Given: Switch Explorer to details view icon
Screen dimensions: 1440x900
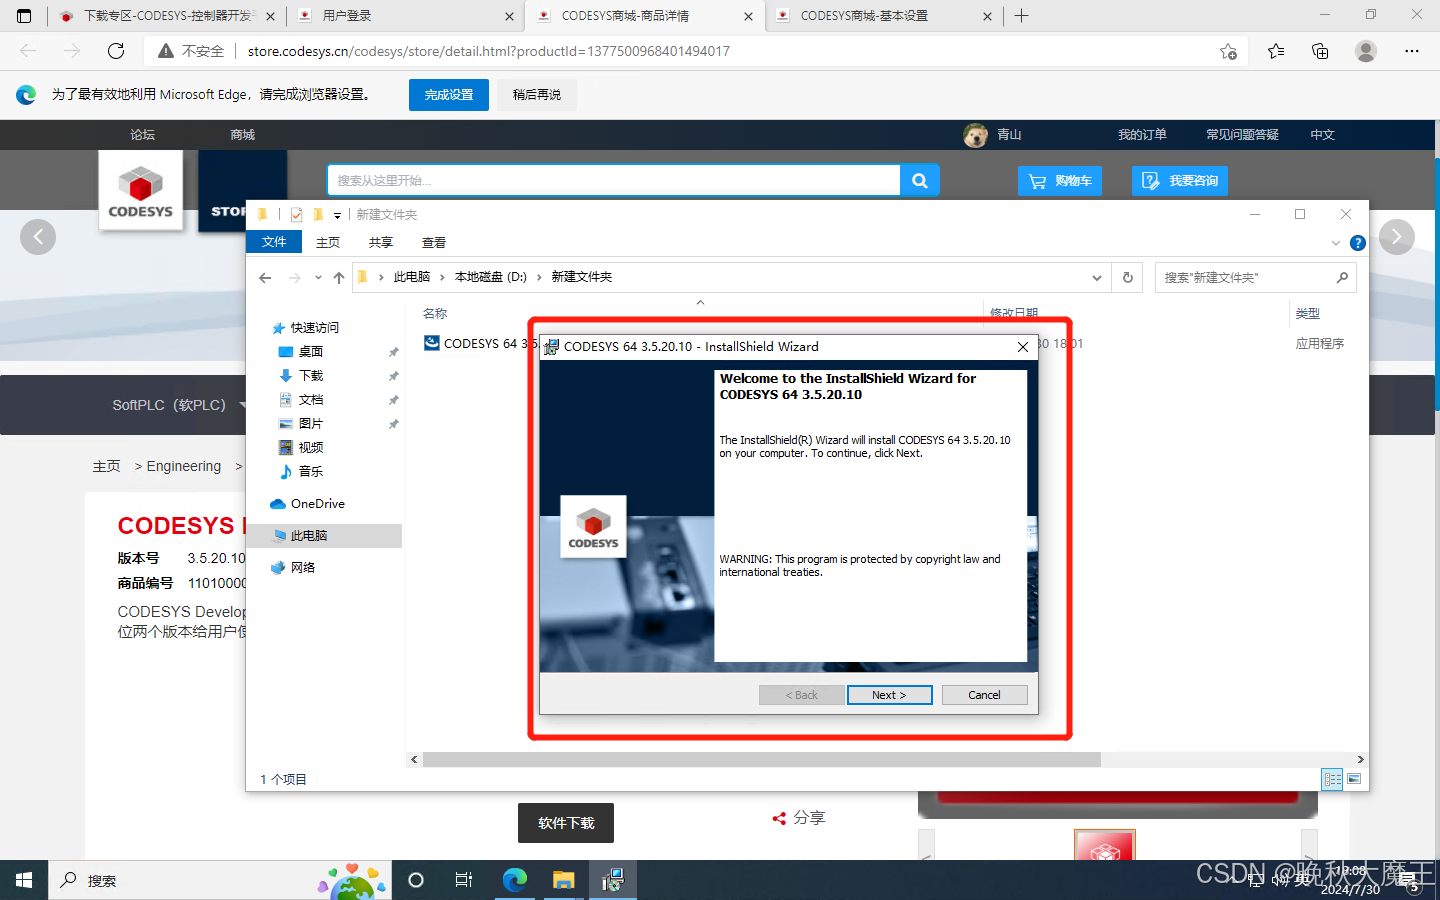Looking at the screenshot, I should coord(1332,779).
